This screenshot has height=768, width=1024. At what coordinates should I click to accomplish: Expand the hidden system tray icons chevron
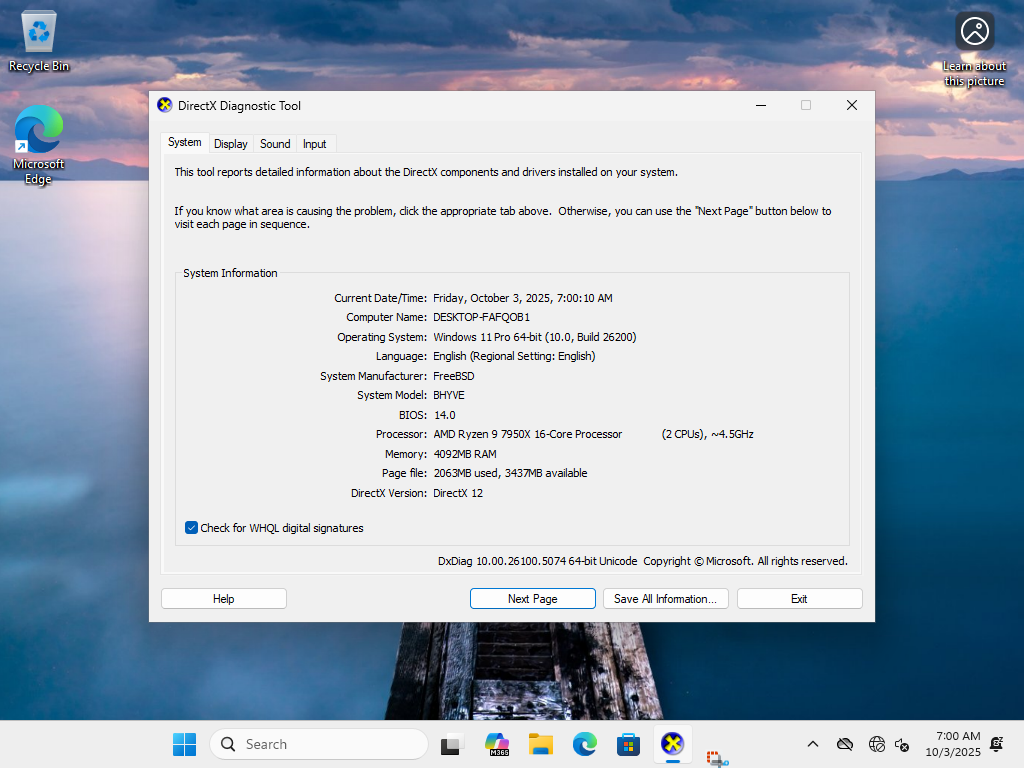(x=812, y=744)
